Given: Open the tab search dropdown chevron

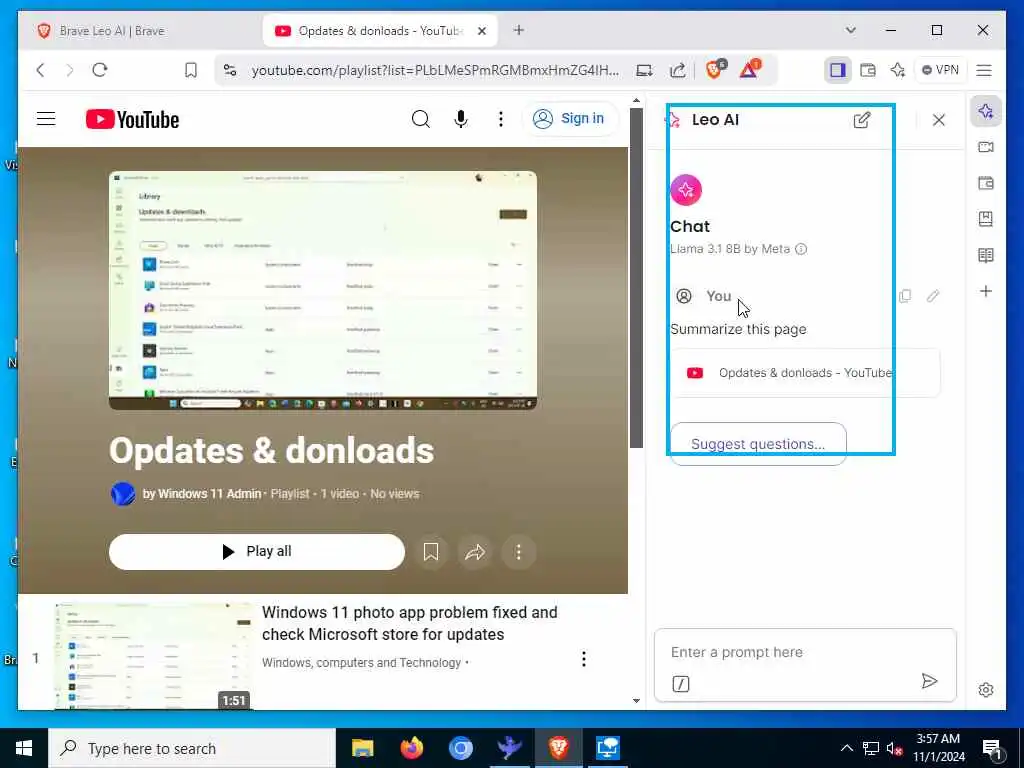Looking at the screenshot, I should [850, 30].
